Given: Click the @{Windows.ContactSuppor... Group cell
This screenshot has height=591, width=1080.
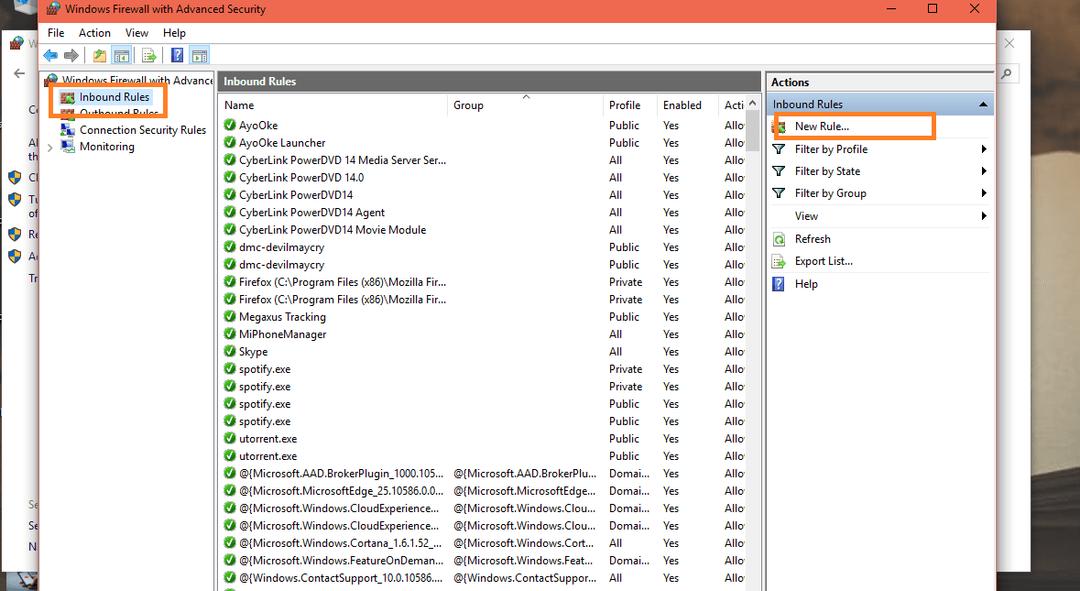Looking at the screenshot, I should (525, 577).
